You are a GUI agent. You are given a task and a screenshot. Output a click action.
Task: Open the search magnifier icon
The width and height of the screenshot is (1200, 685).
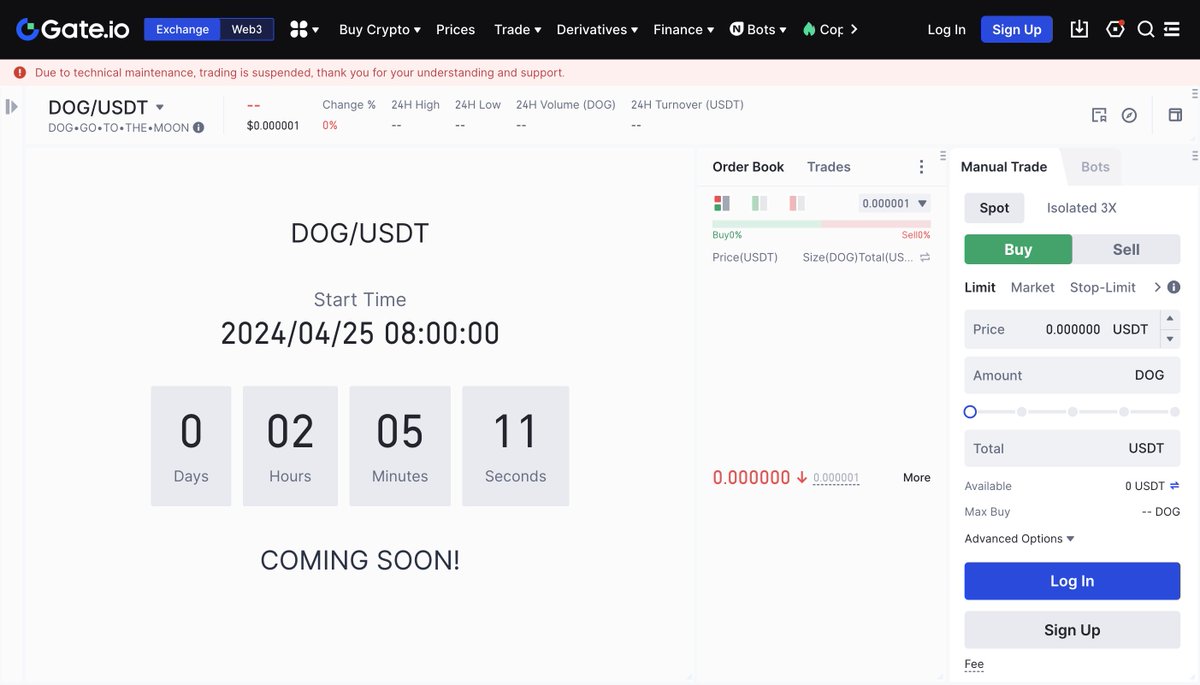[x=1146, y=29]
